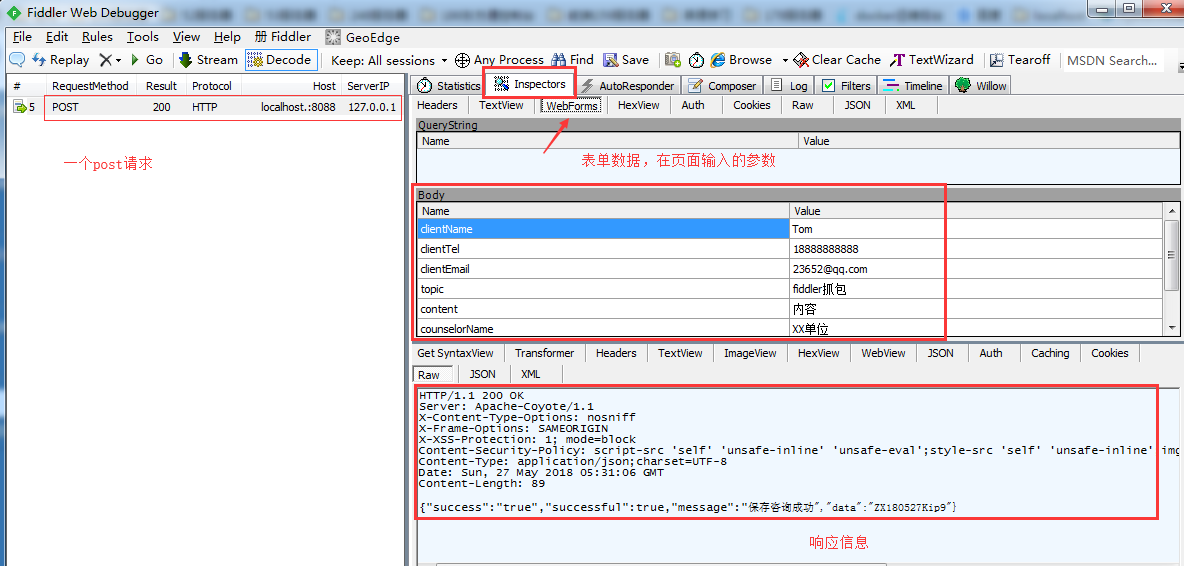Open the Help menu

pyautogui.click(x=227, y=37)
